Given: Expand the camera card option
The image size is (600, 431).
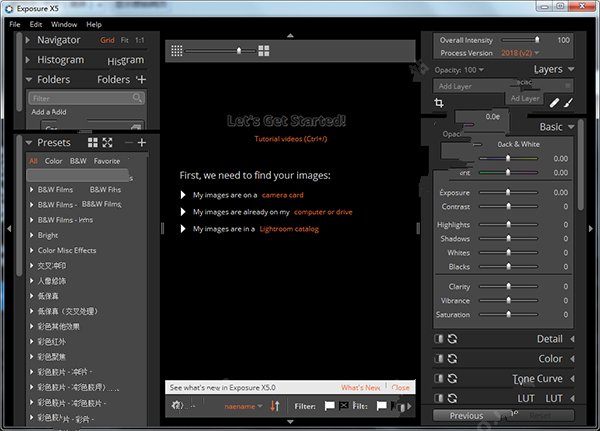Looking at the screenshot, I should 183,195.
